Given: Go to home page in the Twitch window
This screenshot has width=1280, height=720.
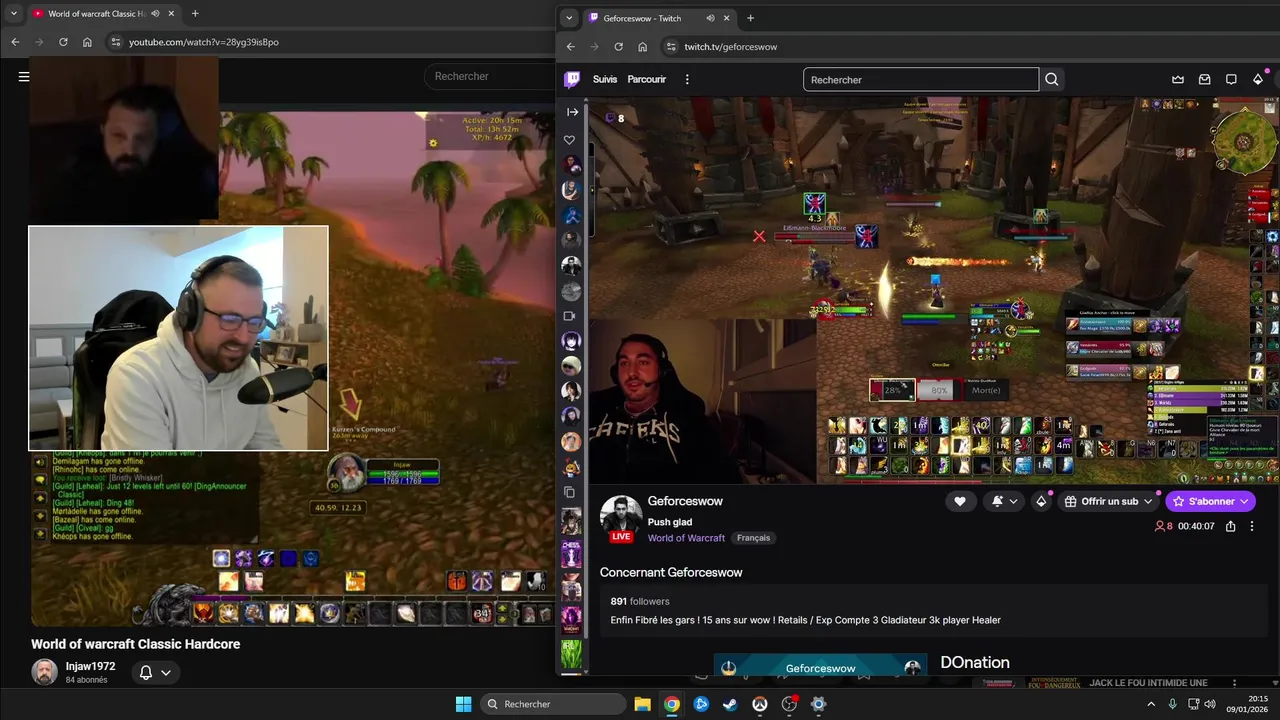Looking at the screenshot, I should (x=642, y=47).
